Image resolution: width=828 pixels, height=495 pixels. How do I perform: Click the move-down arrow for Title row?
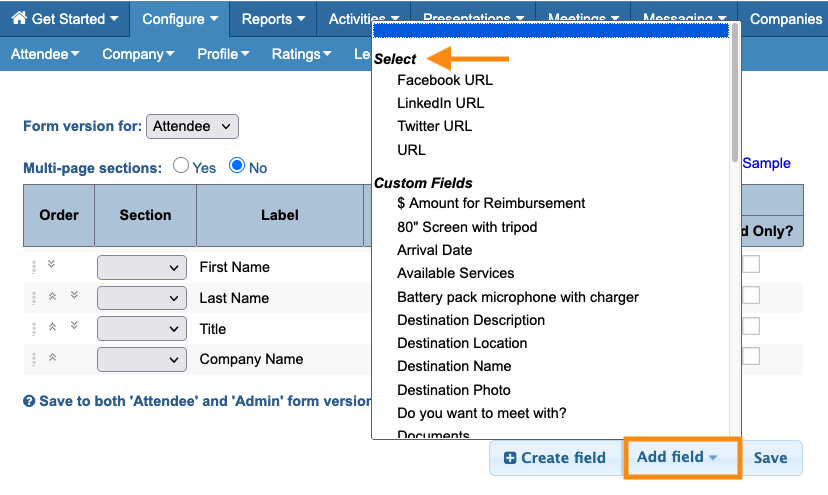(73, 326)
